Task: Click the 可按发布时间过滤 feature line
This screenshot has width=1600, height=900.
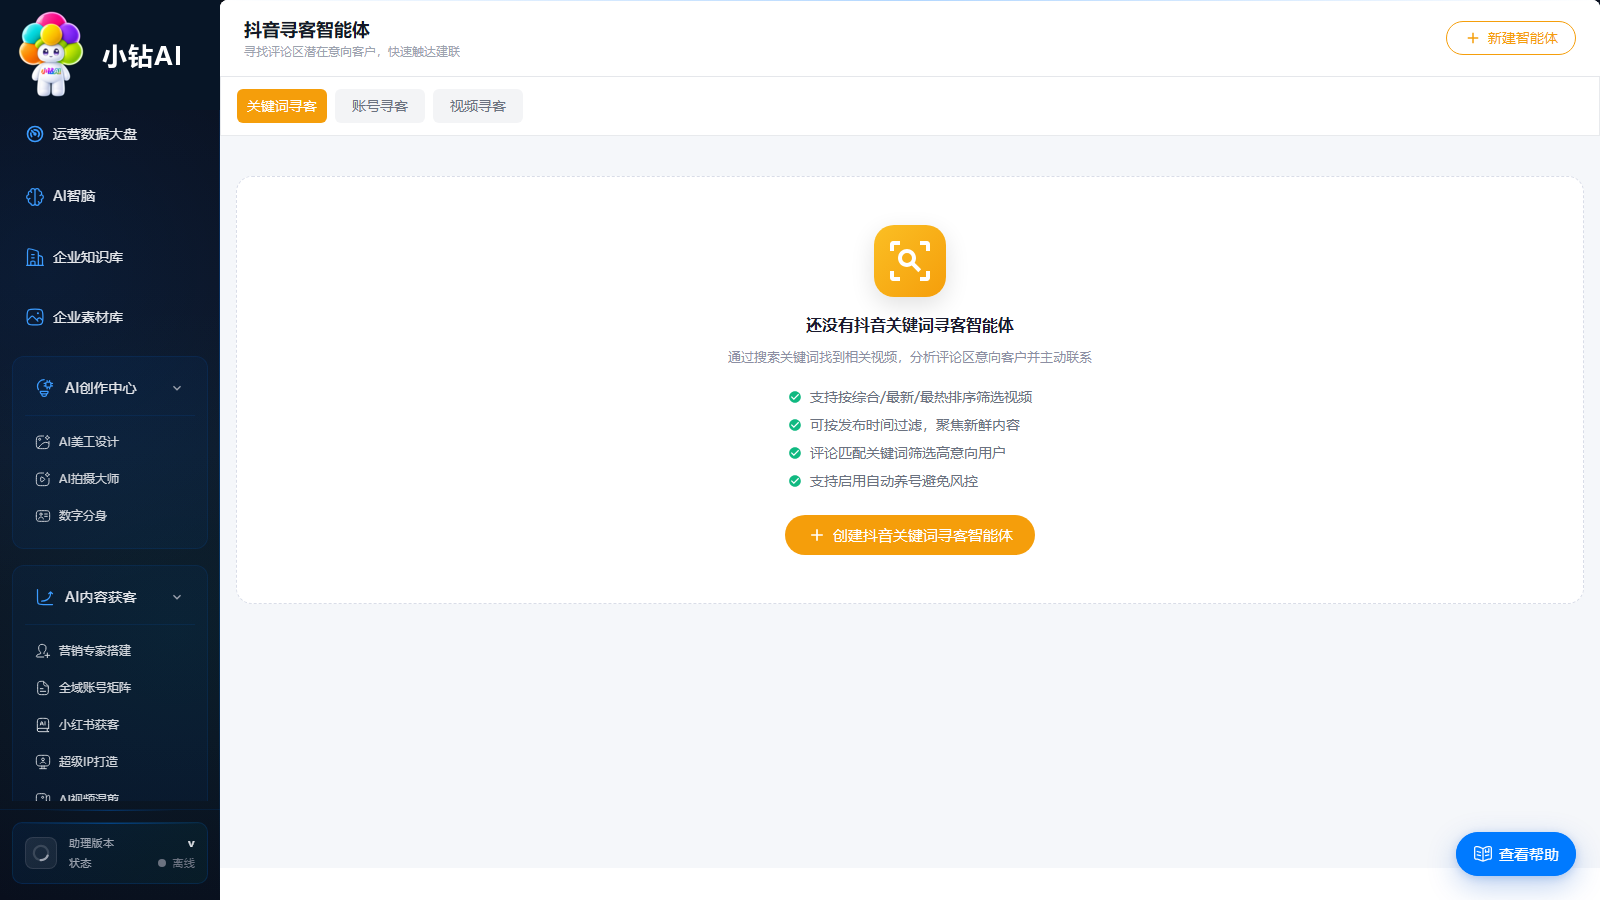Action: point(915,425)
